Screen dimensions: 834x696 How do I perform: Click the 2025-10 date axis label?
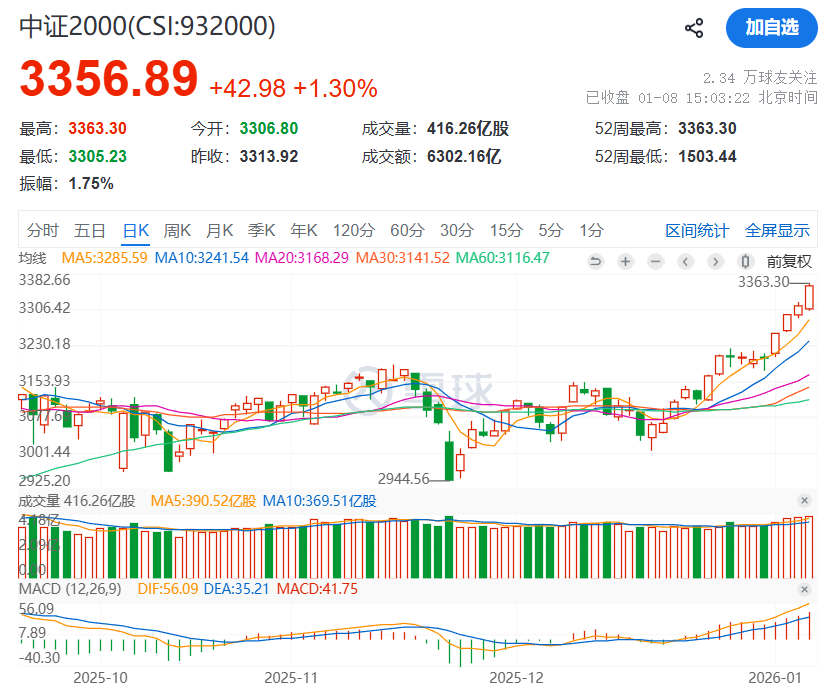[101, 678]
